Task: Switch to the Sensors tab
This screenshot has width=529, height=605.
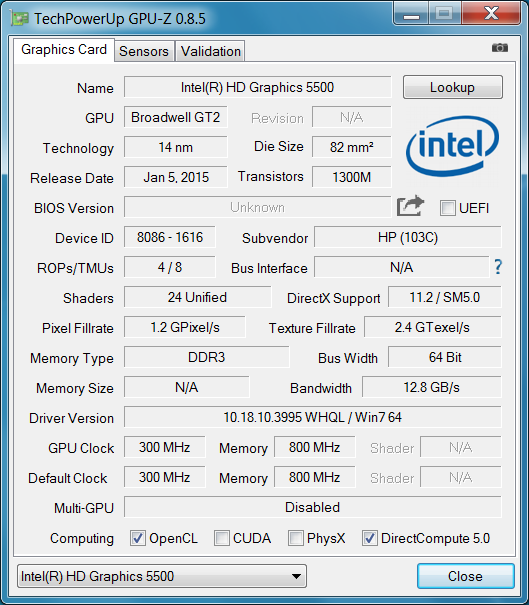Action: (144, 51)
